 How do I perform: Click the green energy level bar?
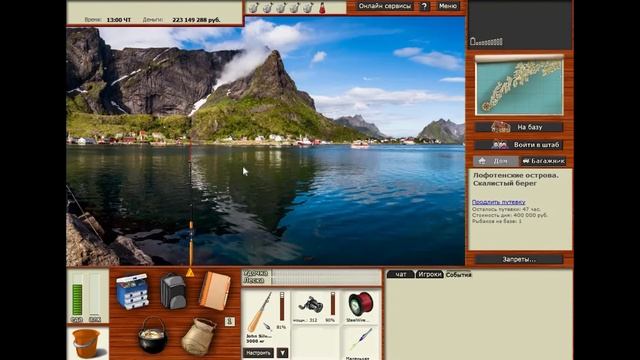[x=77, y=300]
